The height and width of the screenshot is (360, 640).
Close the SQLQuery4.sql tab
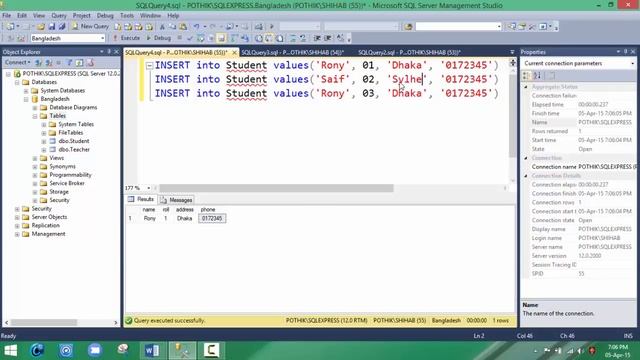tap(234, 53)
